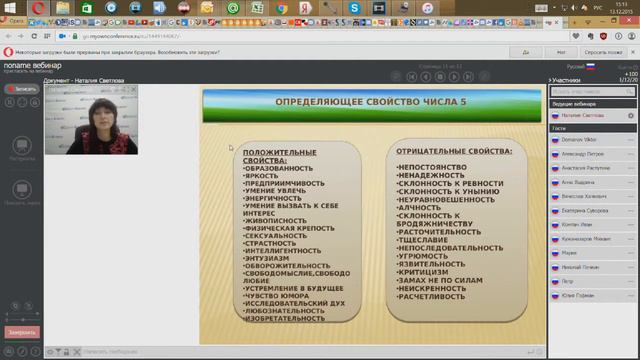
Task: Click the red Завершить button
Action: (22, 332)
